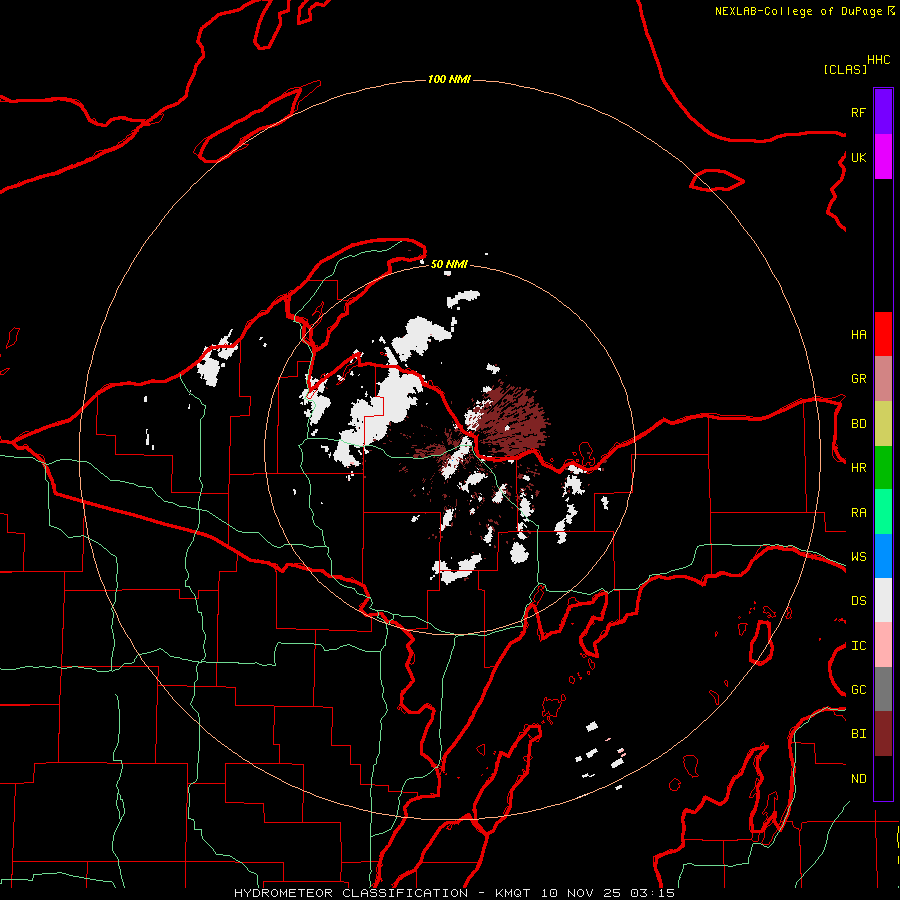The width and height of the screenshot is (900, 900).
Task: Select the GR dusty-pink legend swatch
Action: (883, 379)
